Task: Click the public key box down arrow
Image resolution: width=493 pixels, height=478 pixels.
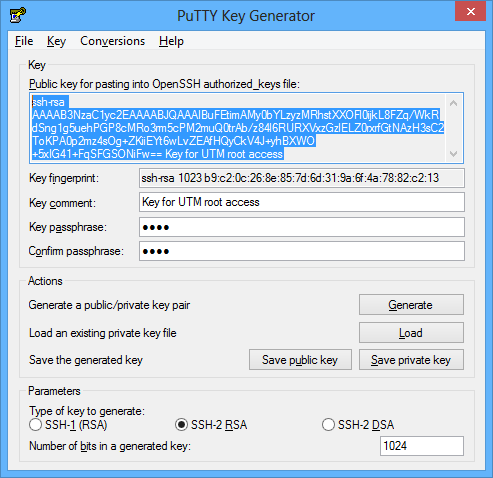Action: coord(453,154)
